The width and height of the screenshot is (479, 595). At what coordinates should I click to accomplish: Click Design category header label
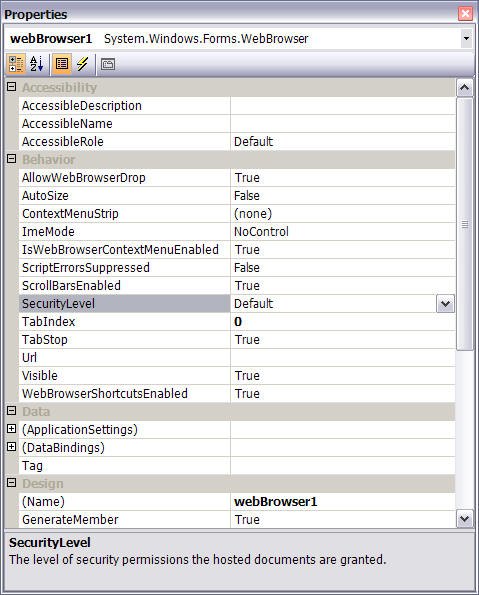click(43, 484)
